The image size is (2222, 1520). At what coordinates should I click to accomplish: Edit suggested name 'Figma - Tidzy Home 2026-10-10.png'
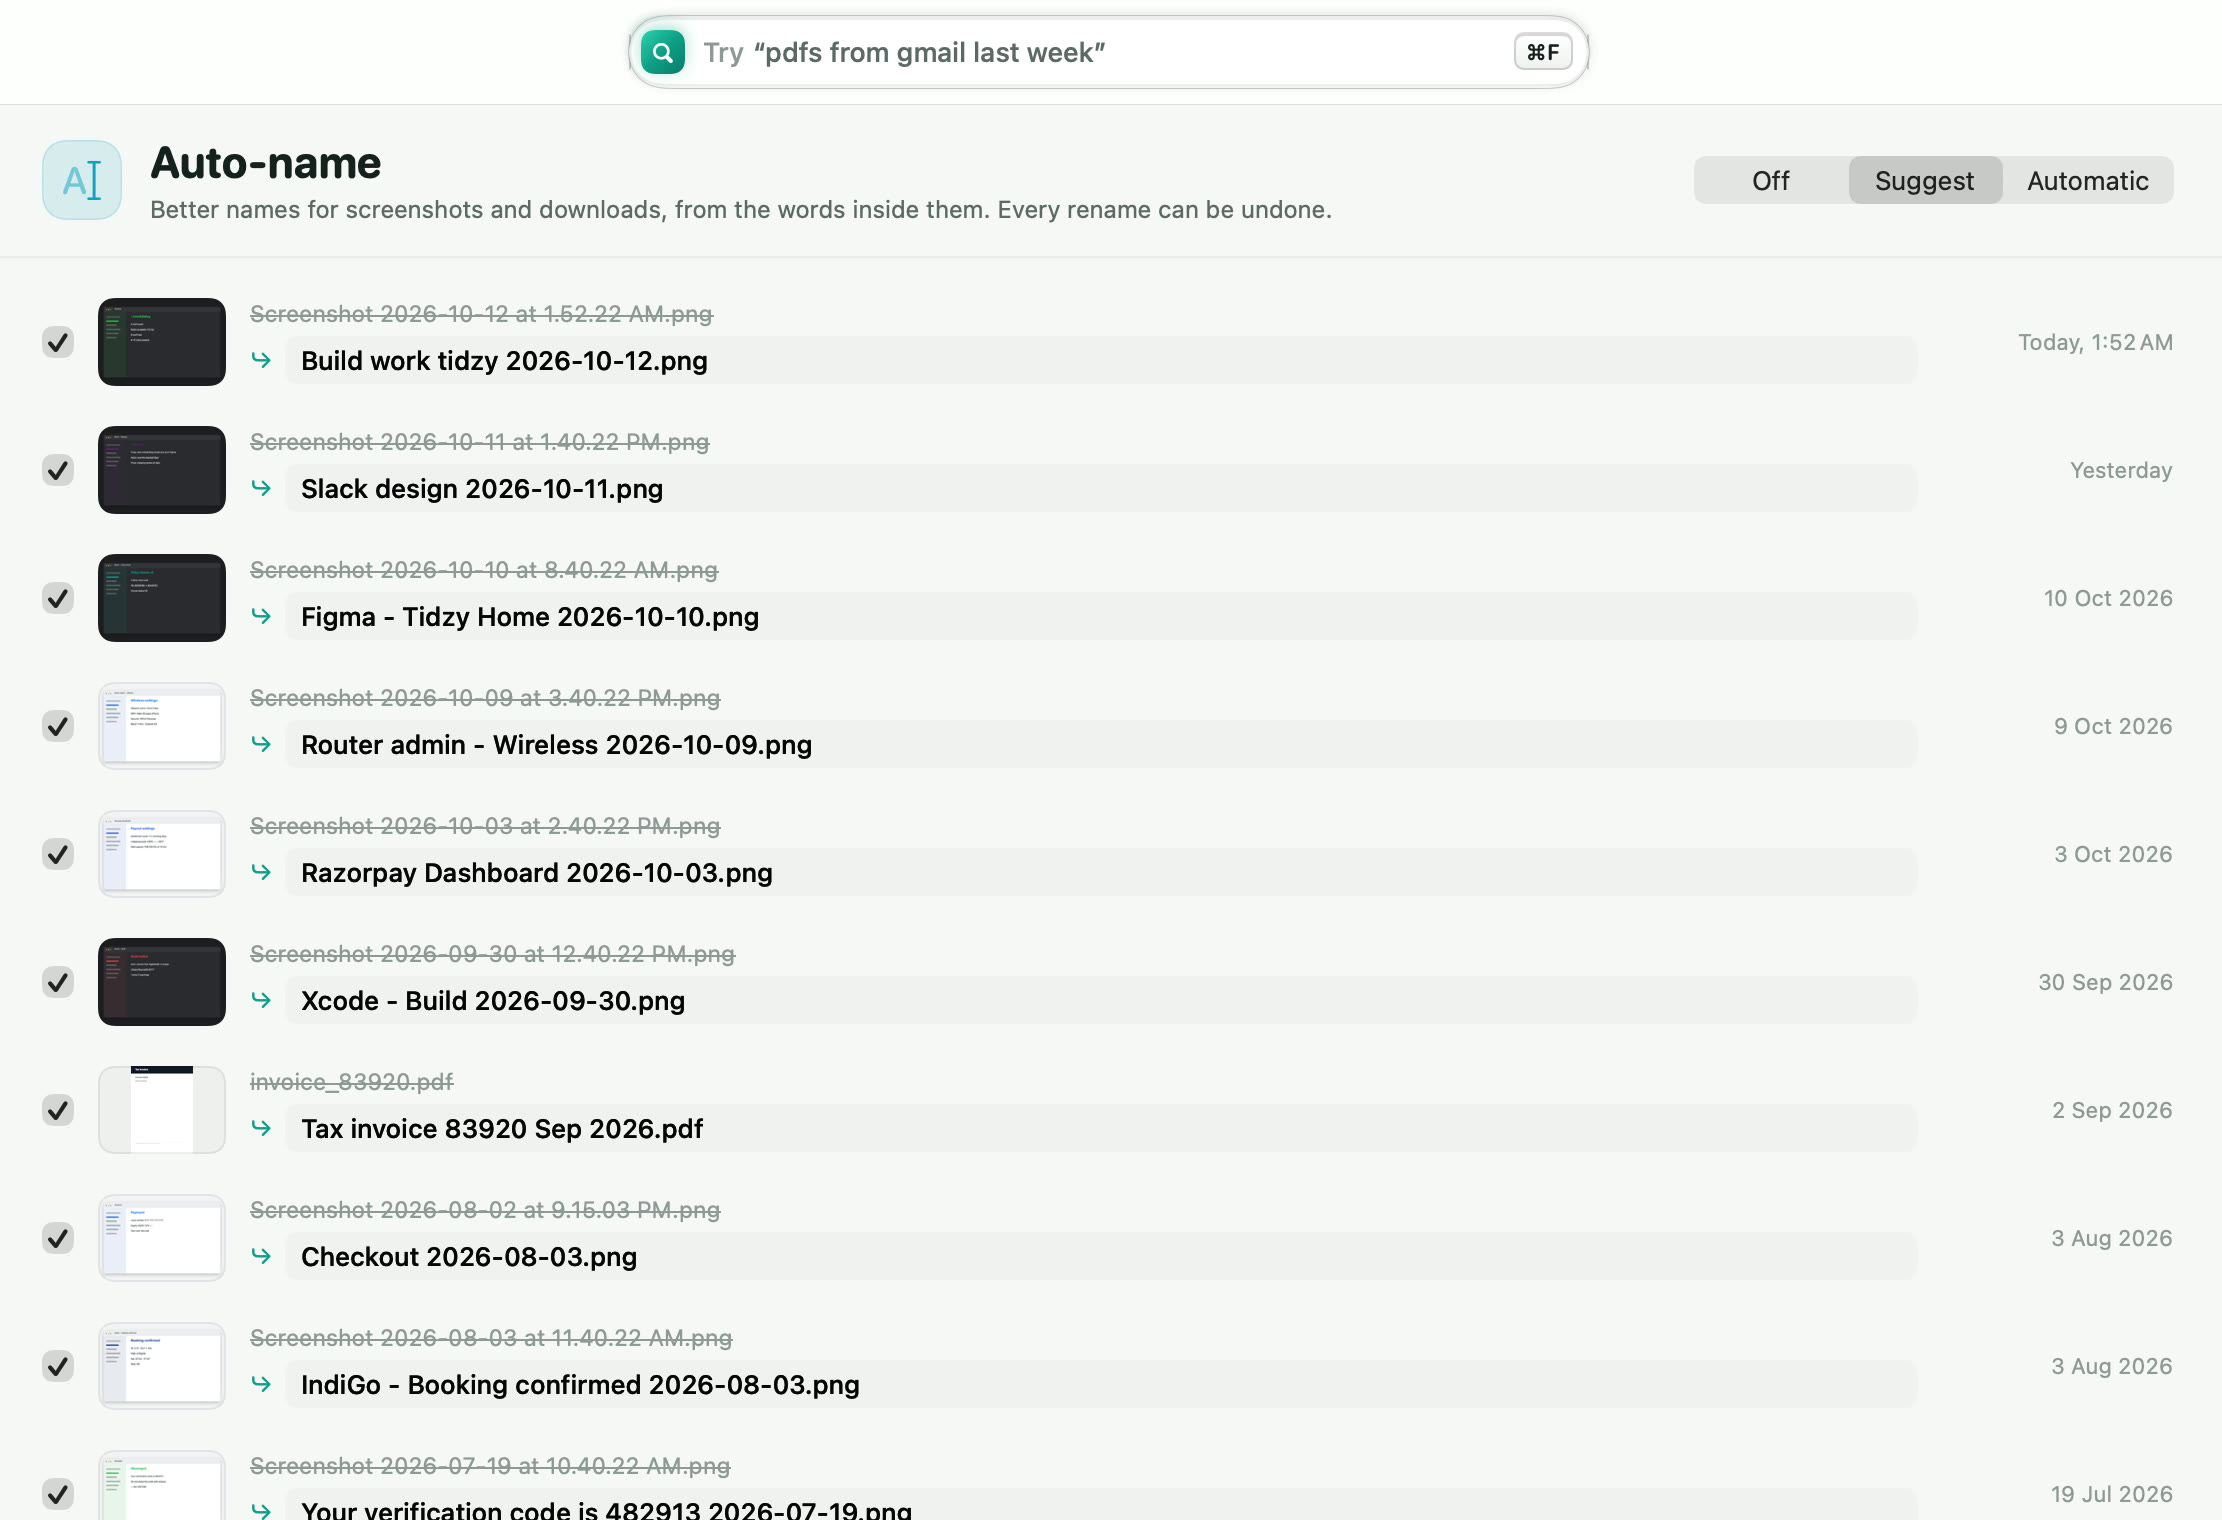tap(1101, 616)
